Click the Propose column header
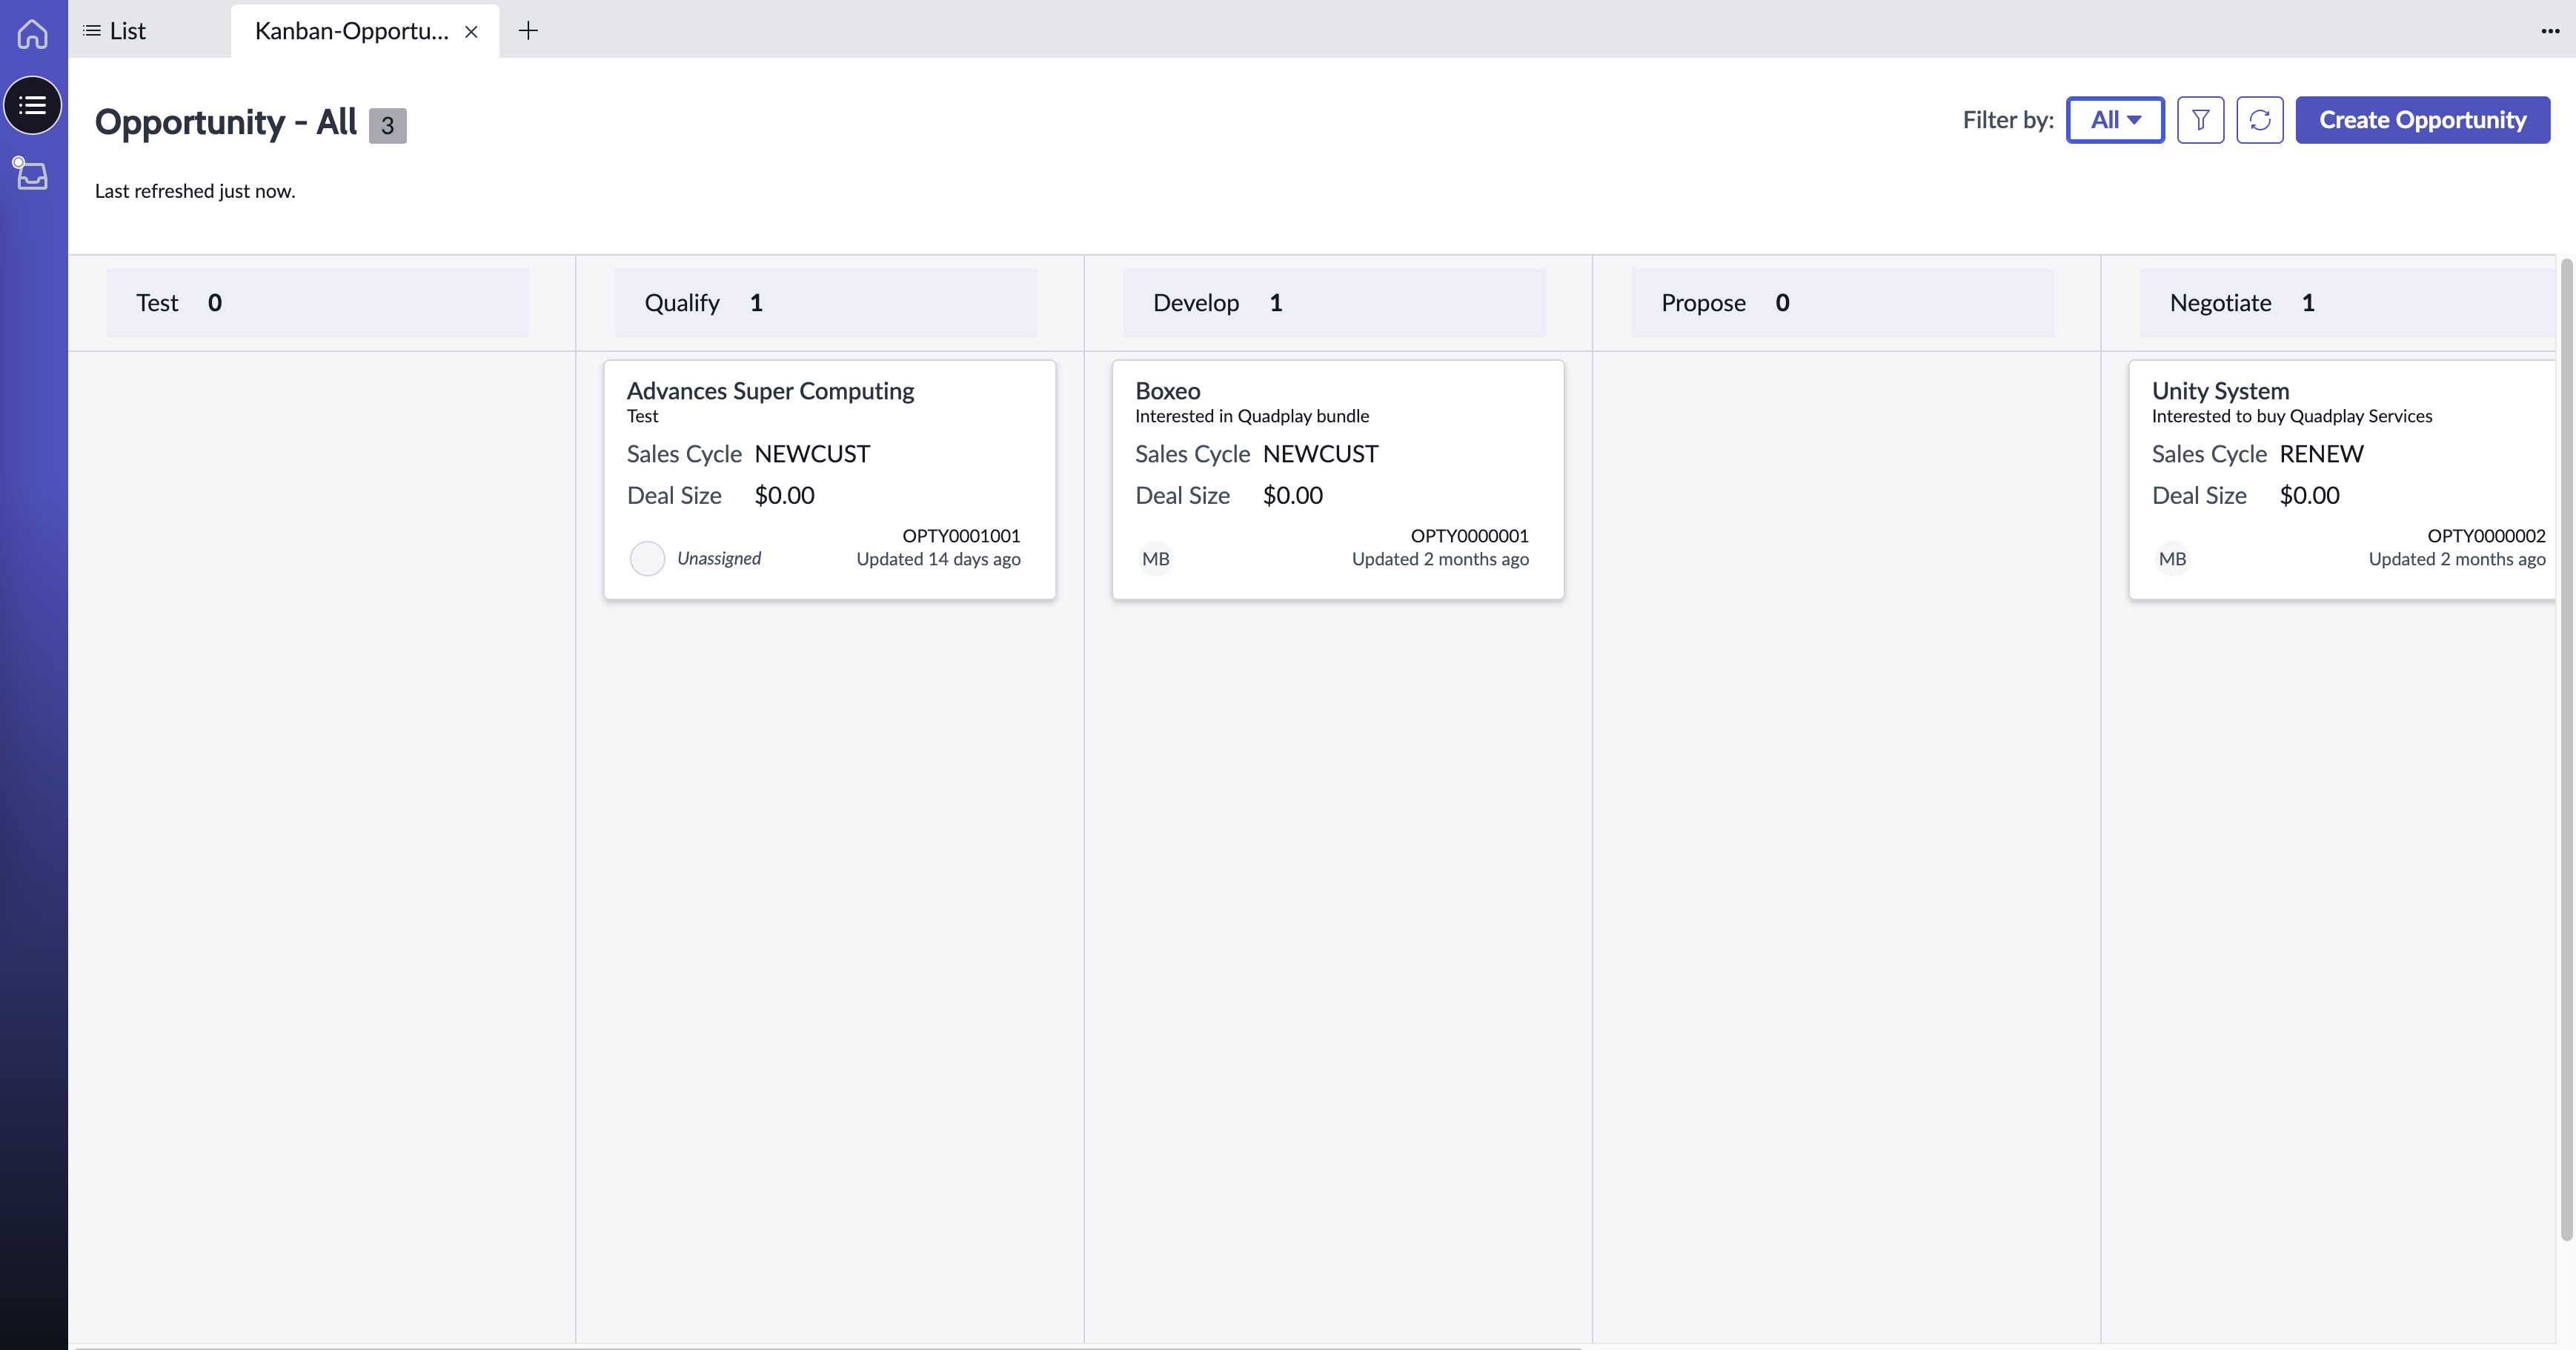Screen dimensions: 2576x1350 (x=1842, y=303)
